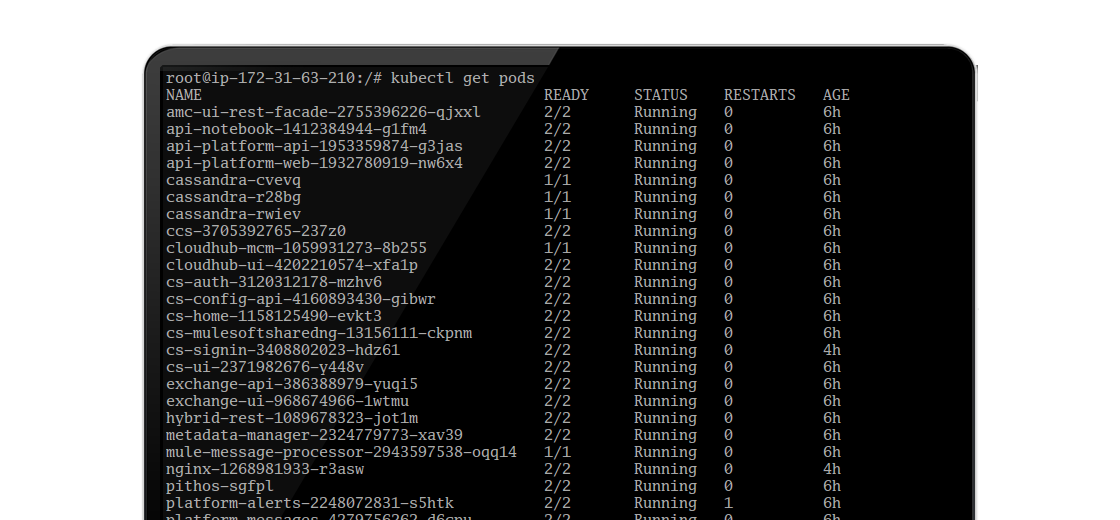This screenshot has width=1120, height=520.
Task: Click the Running status of pithos-sgfpl
Action: pyautogui.click(x=665, y=486)
